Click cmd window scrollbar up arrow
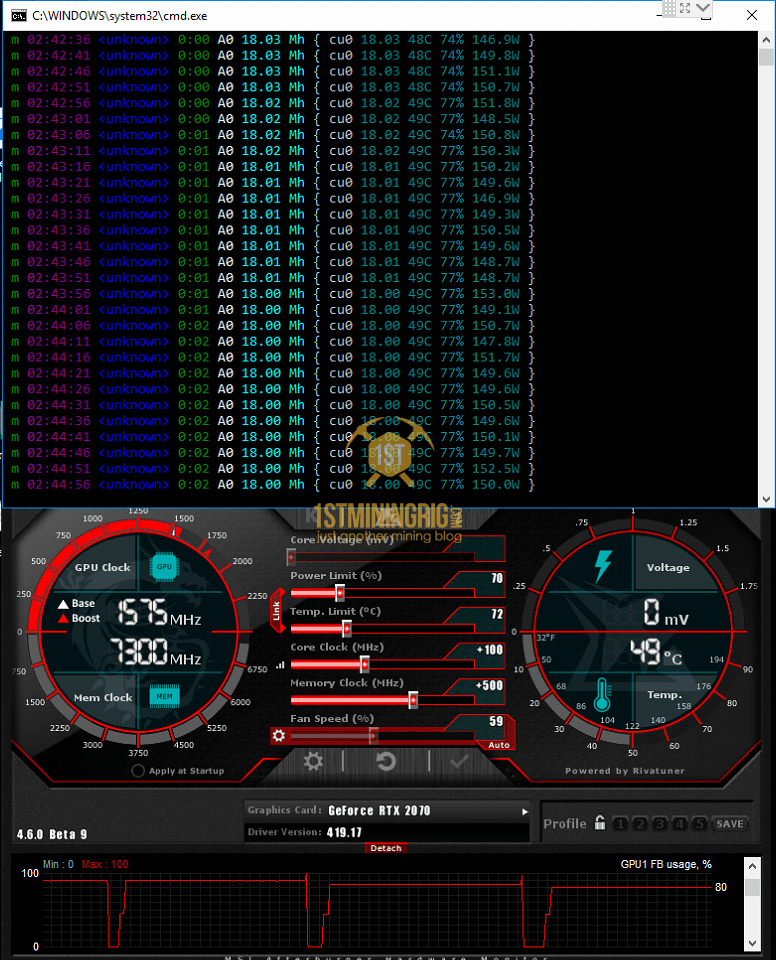 coord(766,40)
